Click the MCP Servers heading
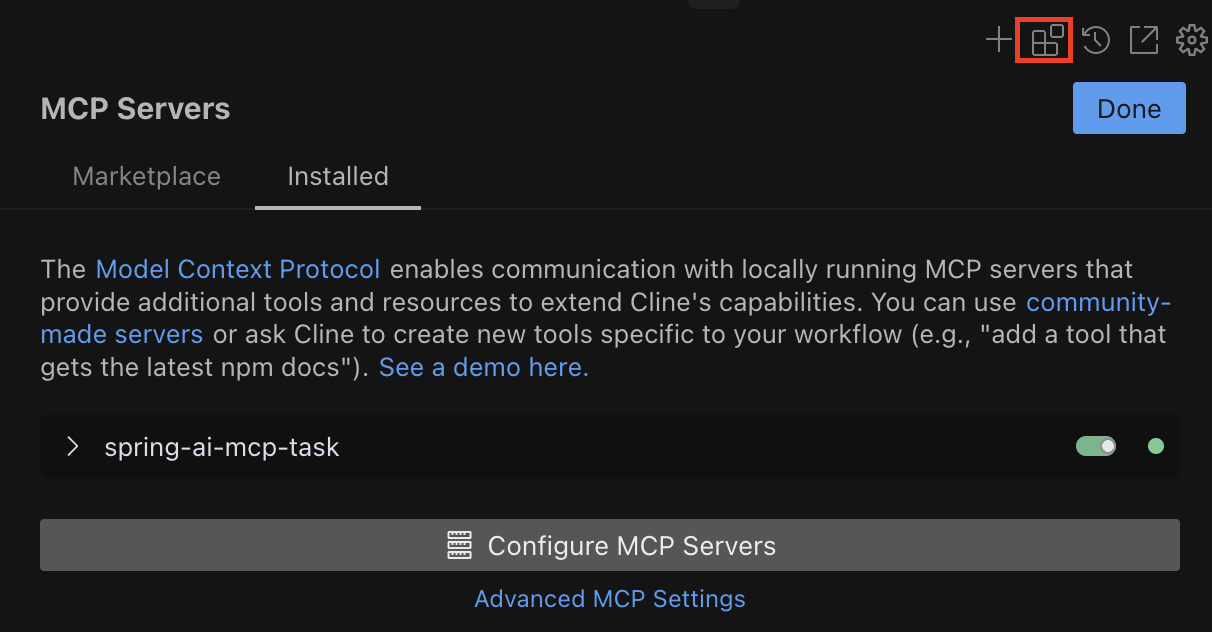 136,109
